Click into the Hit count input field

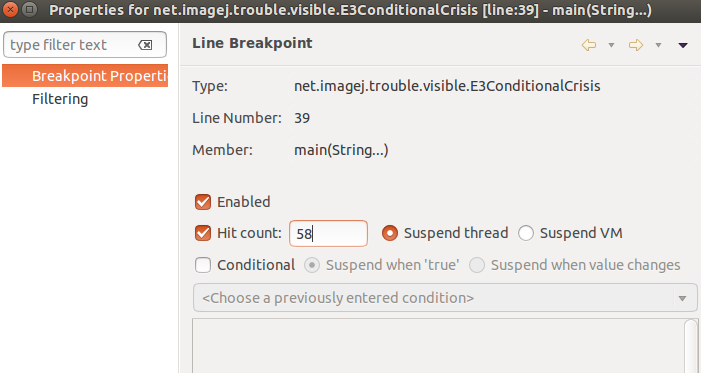pos(328,233)
